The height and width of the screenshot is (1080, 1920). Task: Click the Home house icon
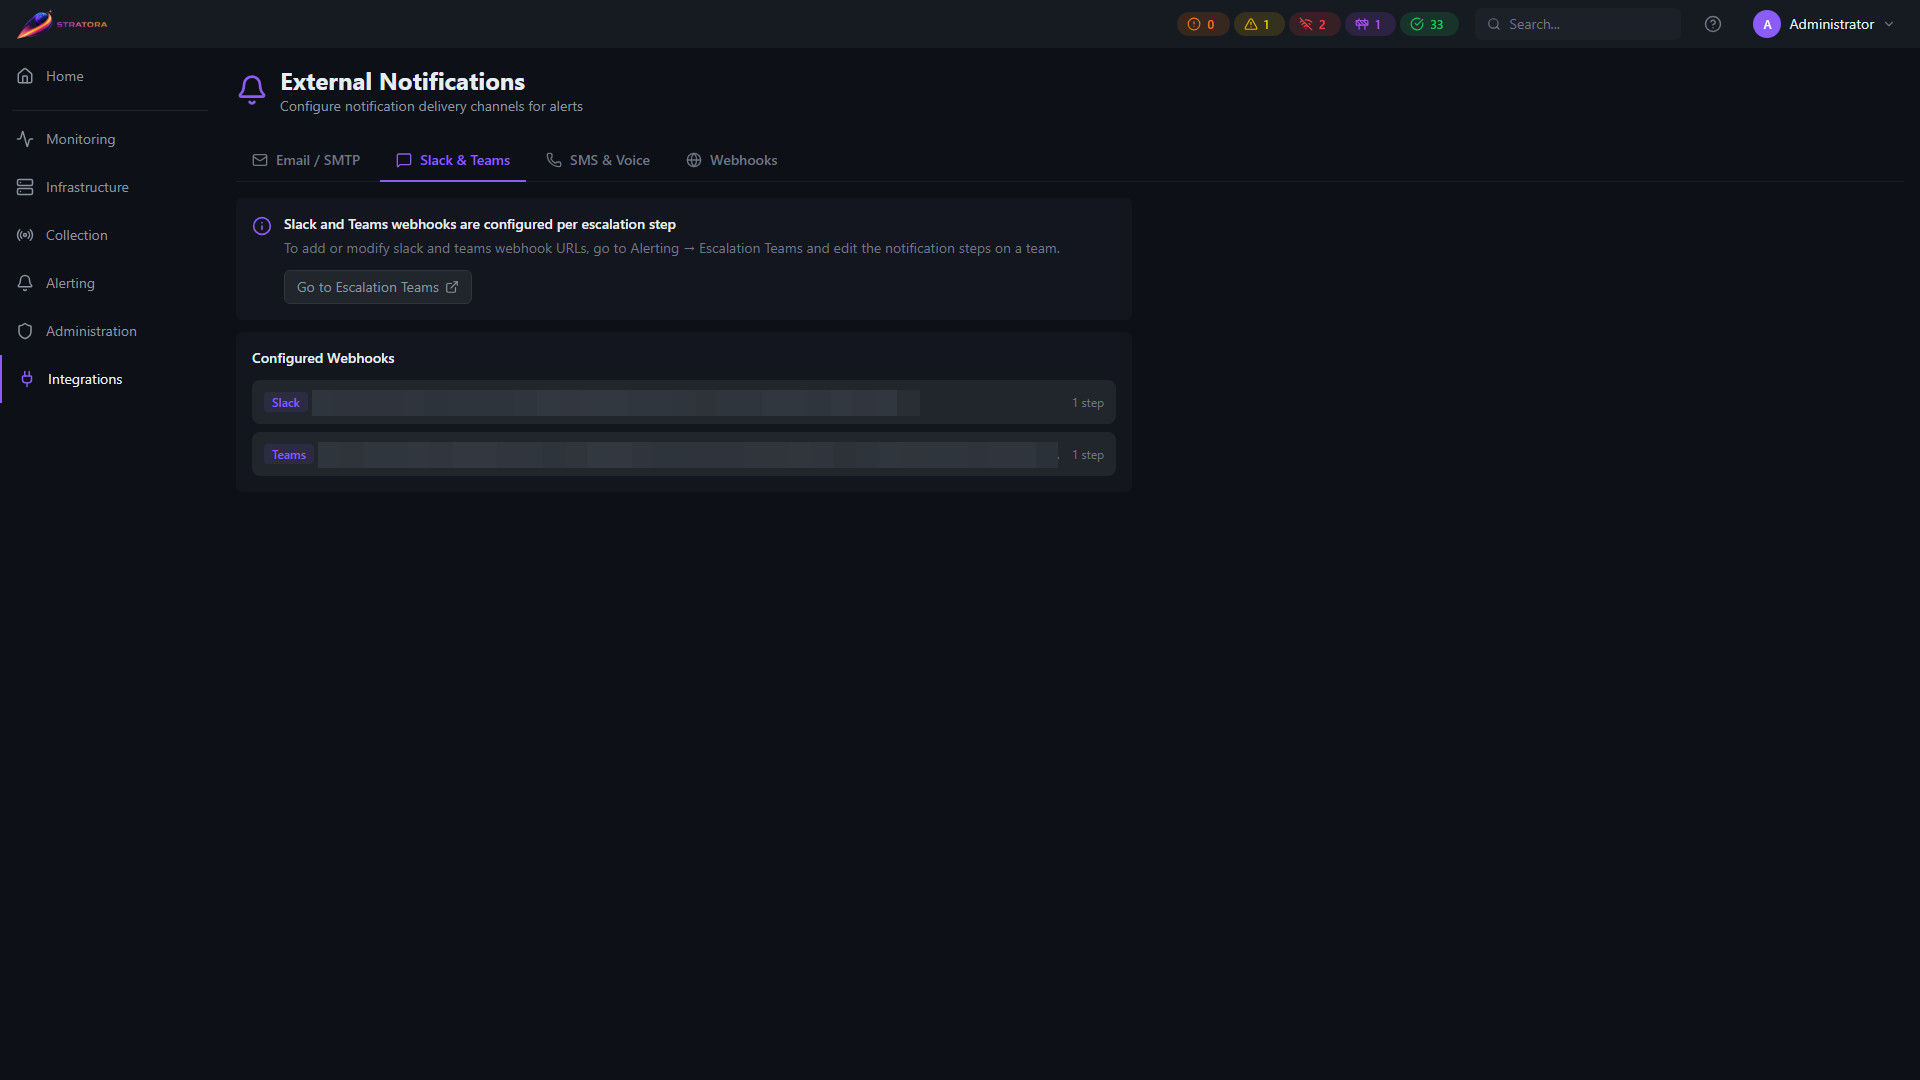25,76
